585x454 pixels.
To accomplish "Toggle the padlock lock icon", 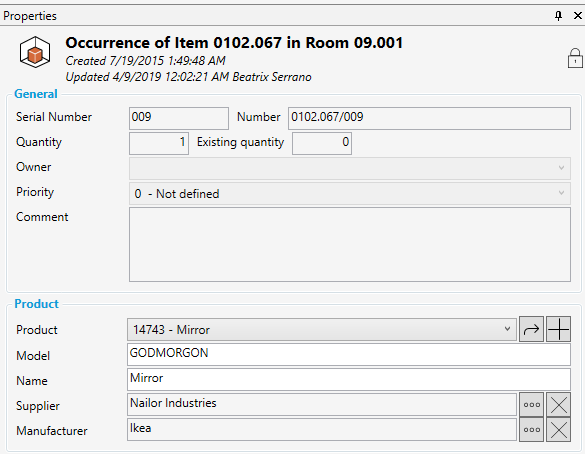I will pos(575,58).
